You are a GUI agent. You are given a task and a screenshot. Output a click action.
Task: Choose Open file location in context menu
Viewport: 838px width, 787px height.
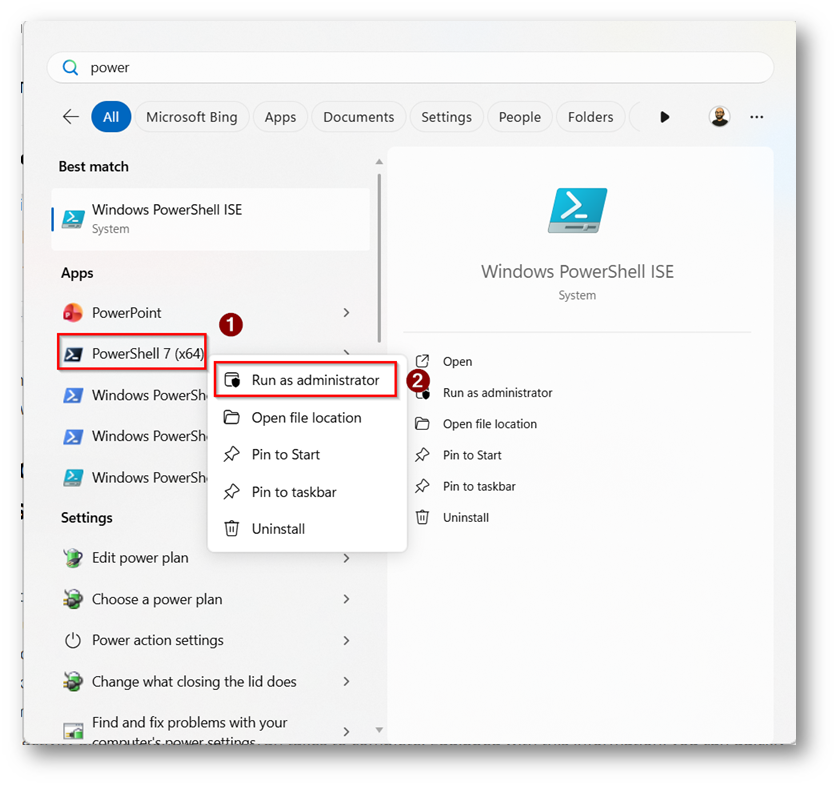pyautogui.click(x=307, y=418)
